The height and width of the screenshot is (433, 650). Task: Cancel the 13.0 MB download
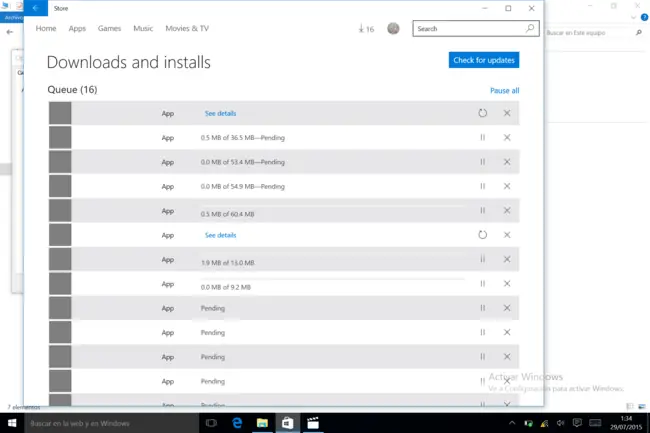(x=507, y=259)
